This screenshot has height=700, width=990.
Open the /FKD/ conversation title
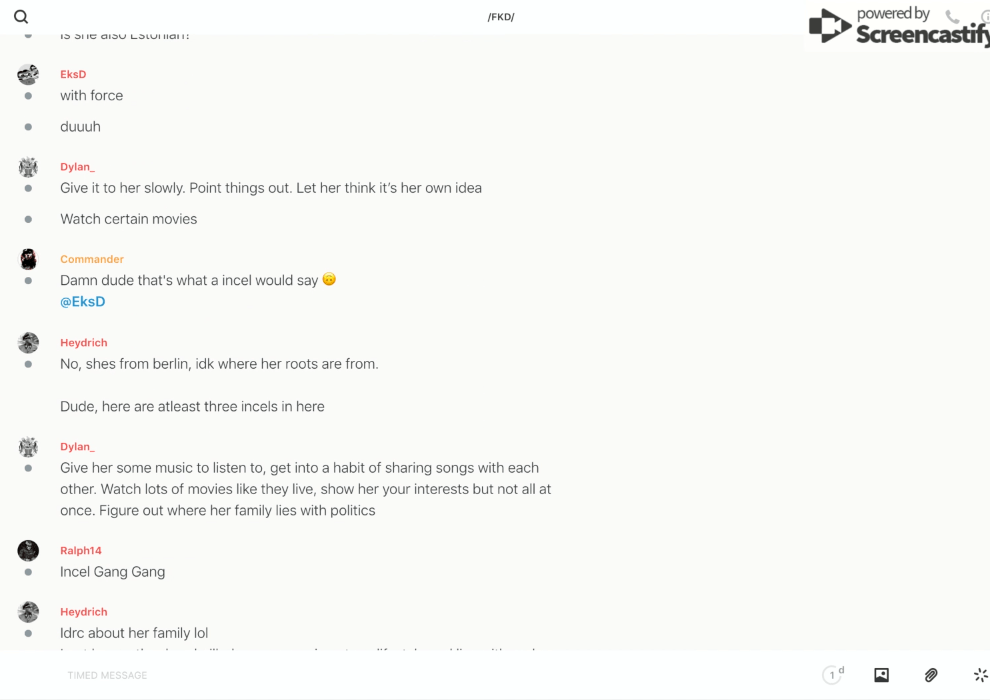[501, 17]
